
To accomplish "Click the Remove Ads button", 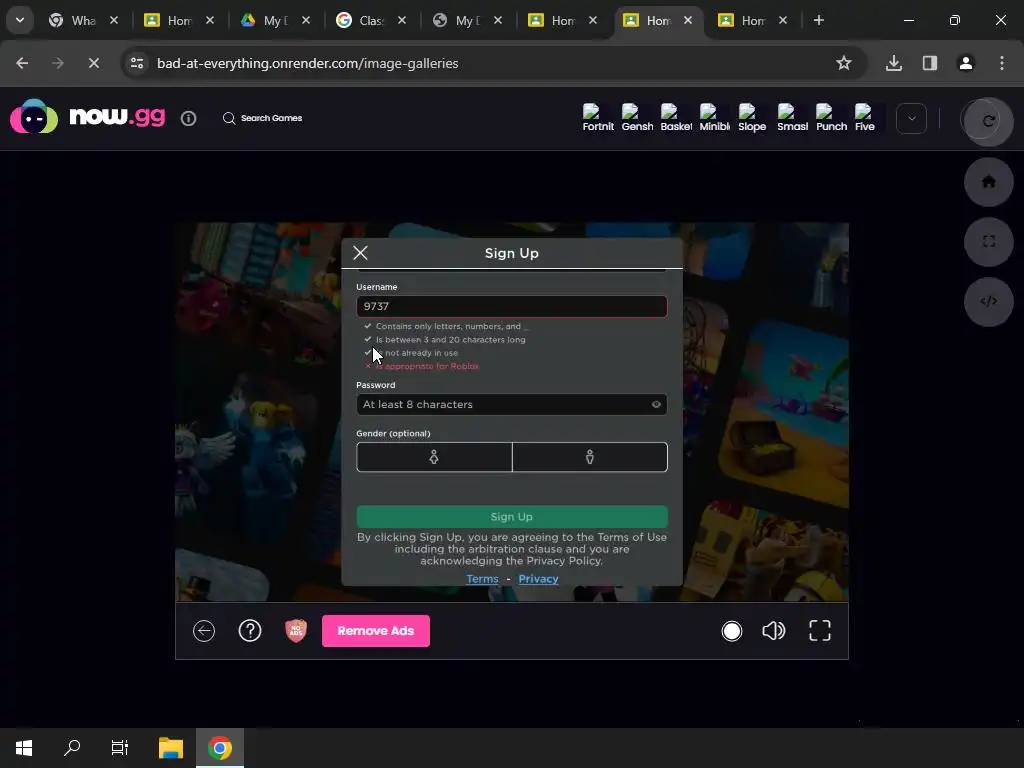I will (x=376, y=631).
